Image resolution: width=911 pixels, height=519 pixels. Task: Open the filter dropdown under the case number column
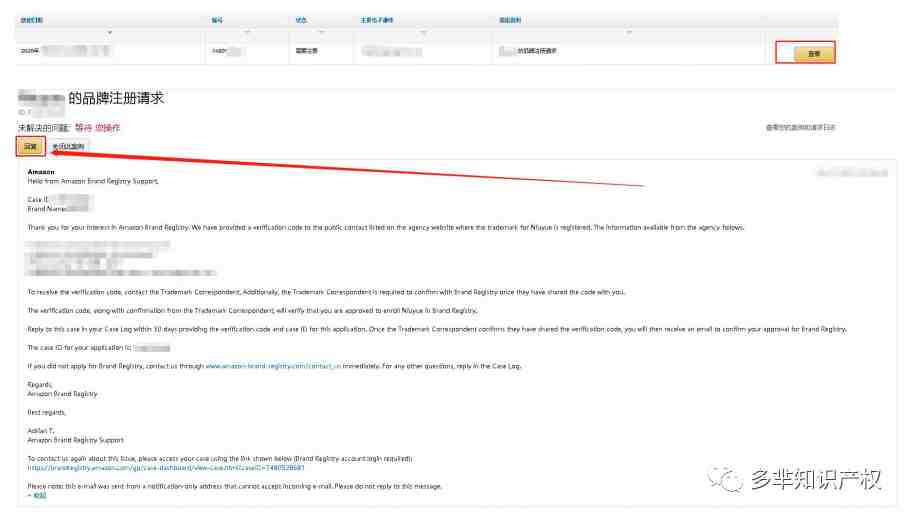(248, 33)
